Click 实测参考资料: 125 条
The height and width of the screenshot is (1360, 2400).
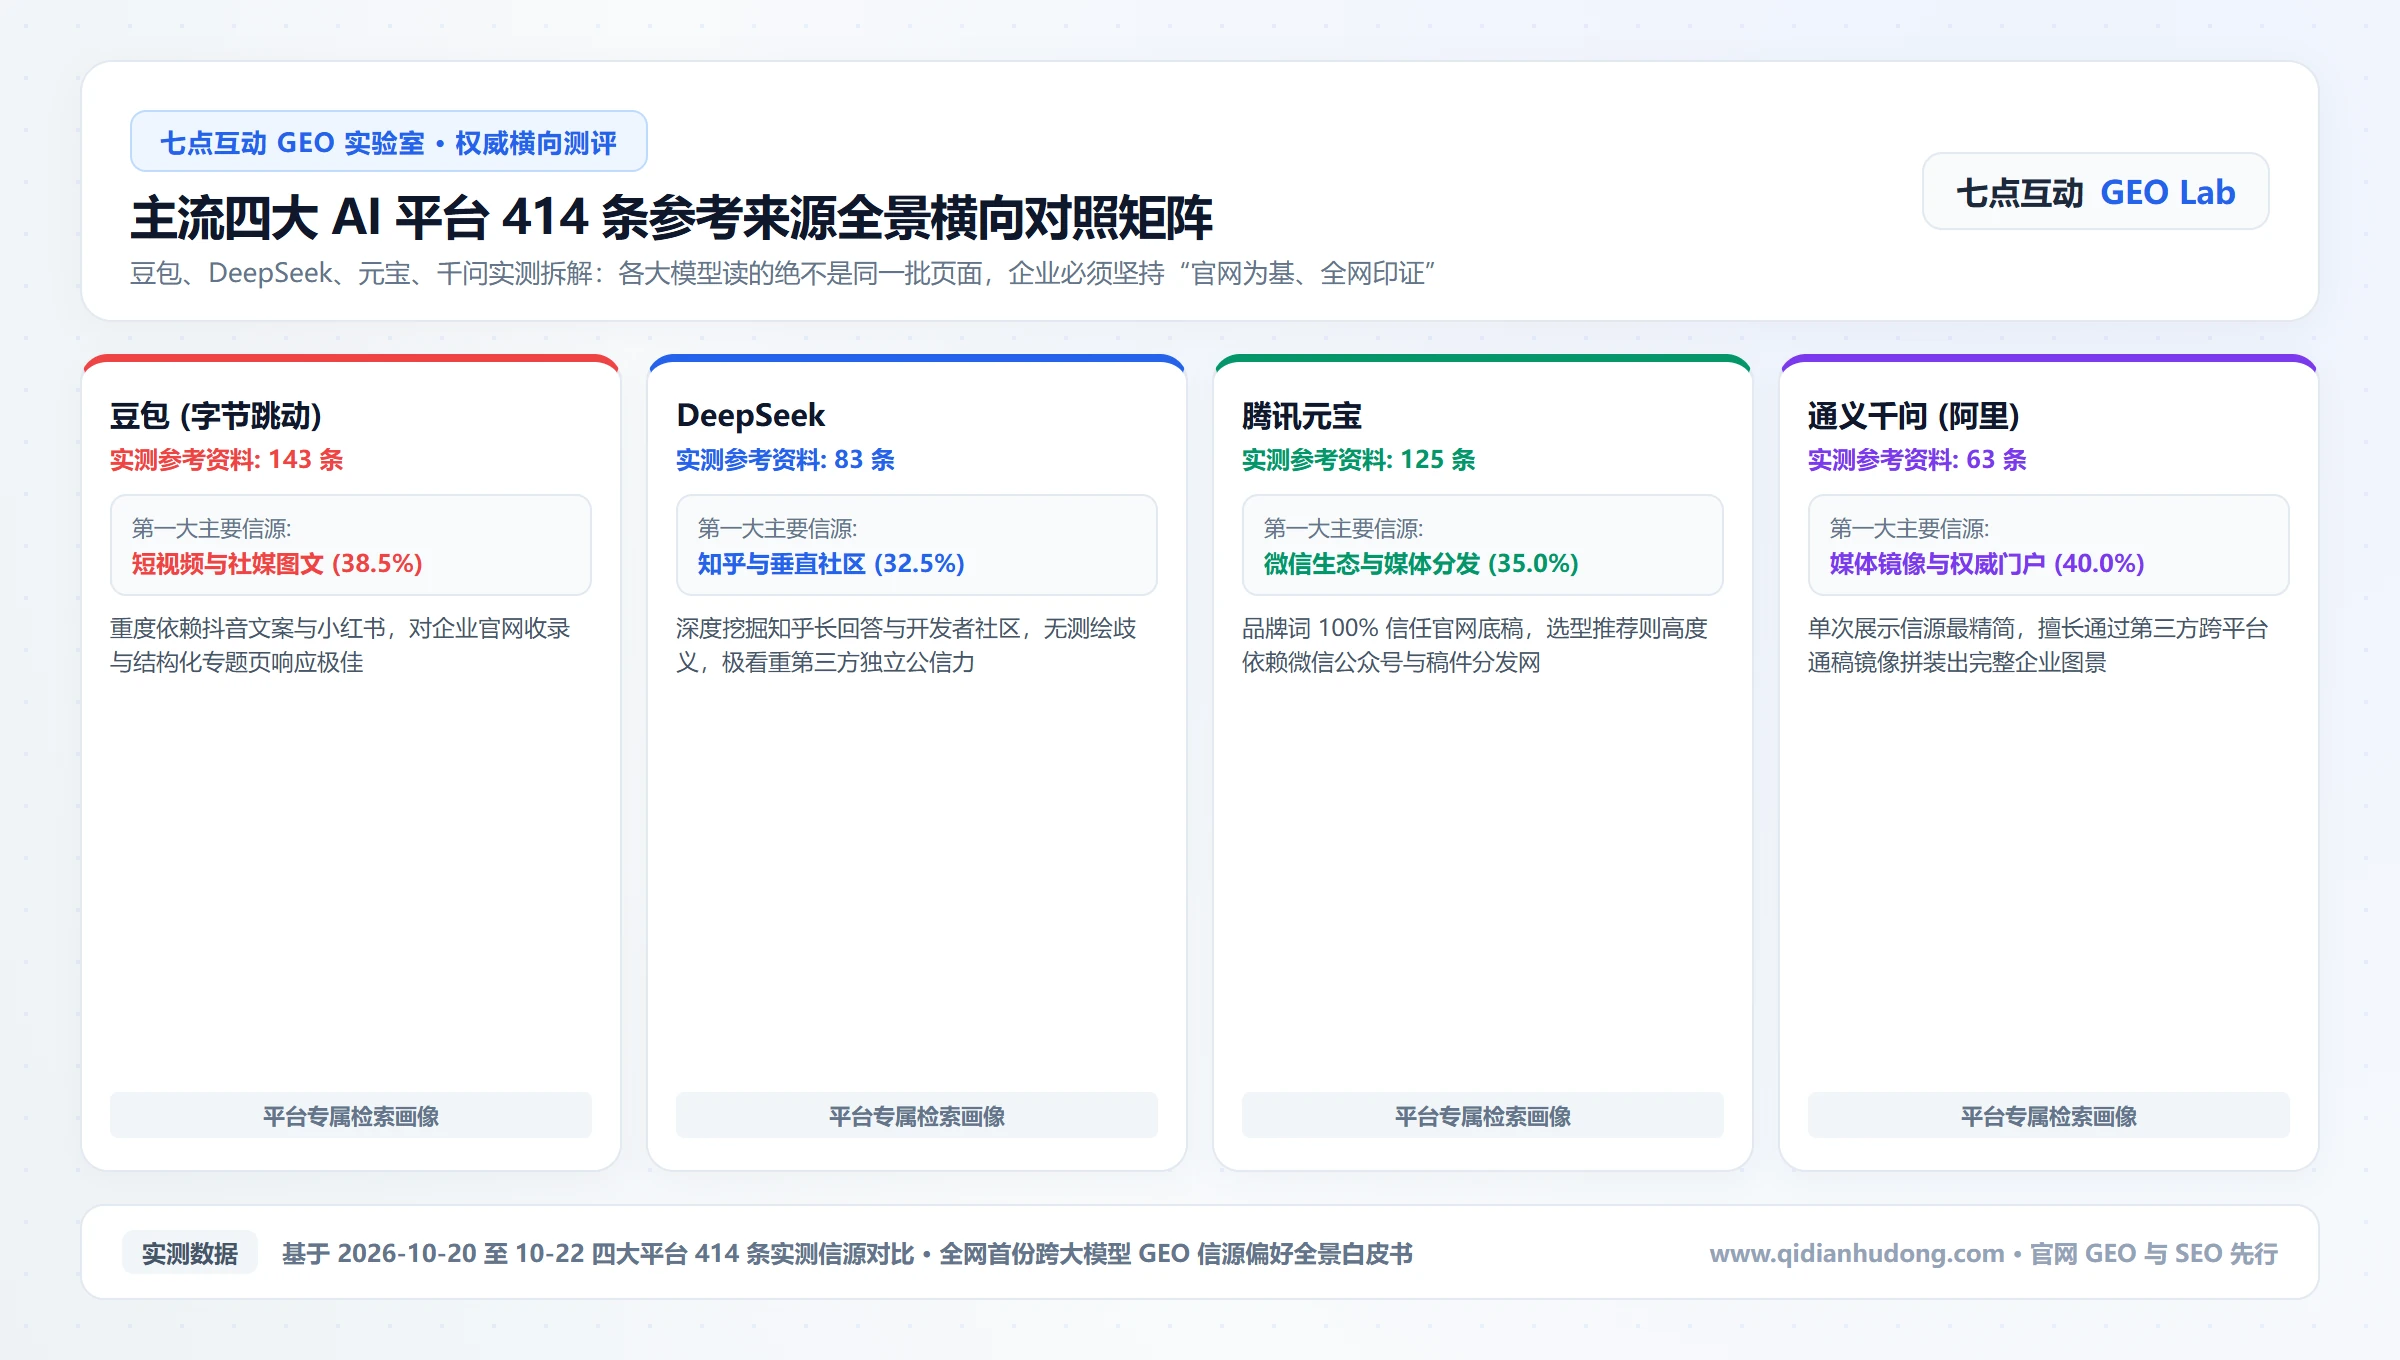(1359, 460)
